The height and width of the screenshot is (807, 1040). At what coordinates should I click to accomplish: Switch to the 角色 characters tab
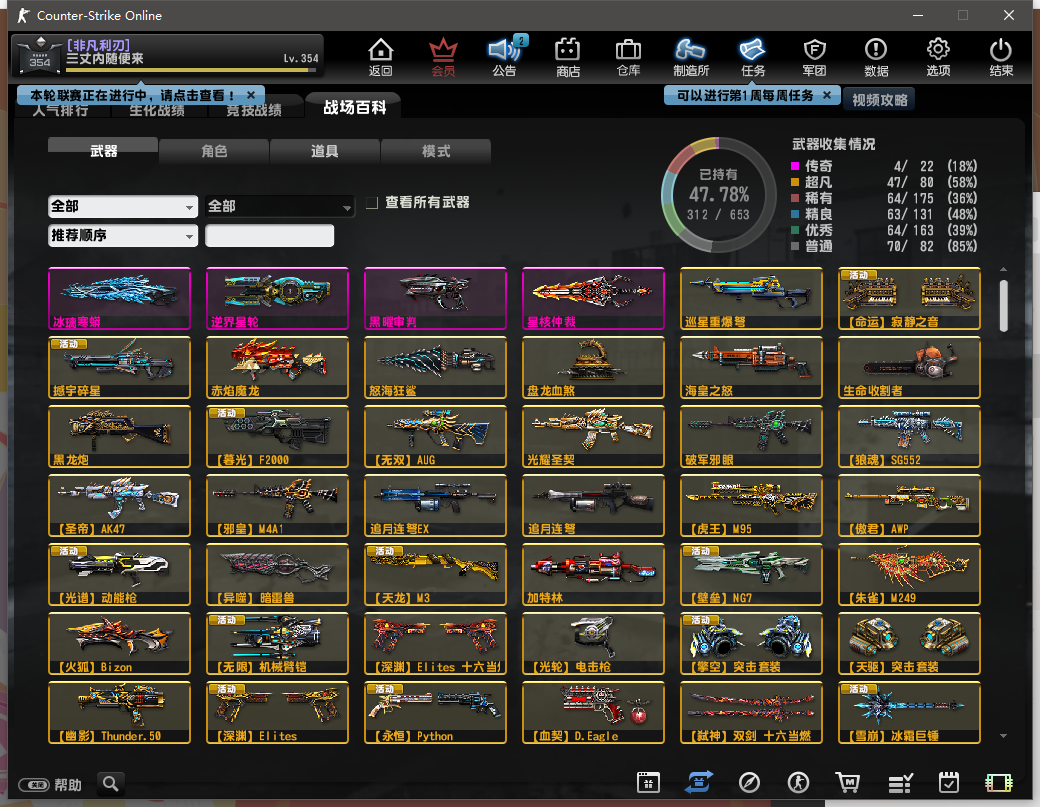pos(214,151)
